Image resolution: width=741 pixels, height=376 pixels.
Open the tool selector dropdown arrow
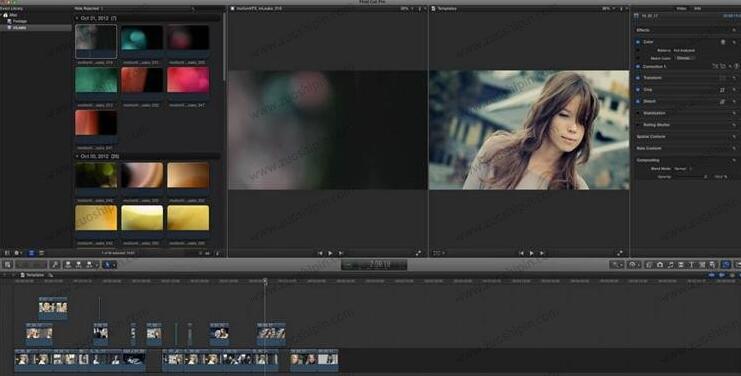(114, 265)
